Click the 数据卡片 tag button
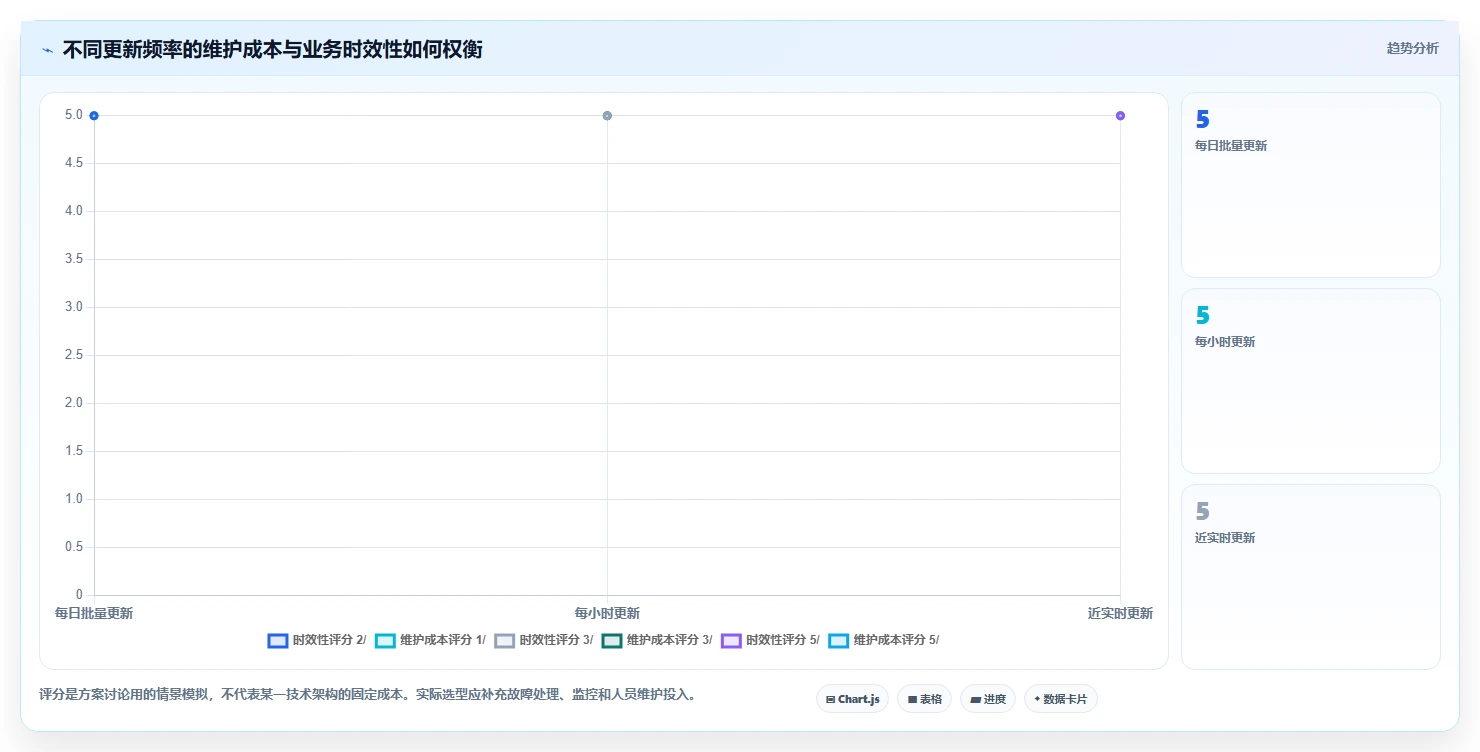The height and width of the screenshot is (752, 1480). pos(1061,699)
